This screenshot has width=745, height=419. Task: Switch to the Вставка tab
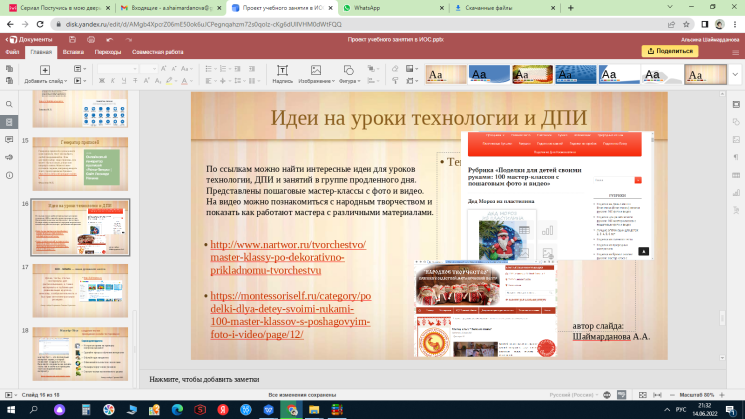73,50
